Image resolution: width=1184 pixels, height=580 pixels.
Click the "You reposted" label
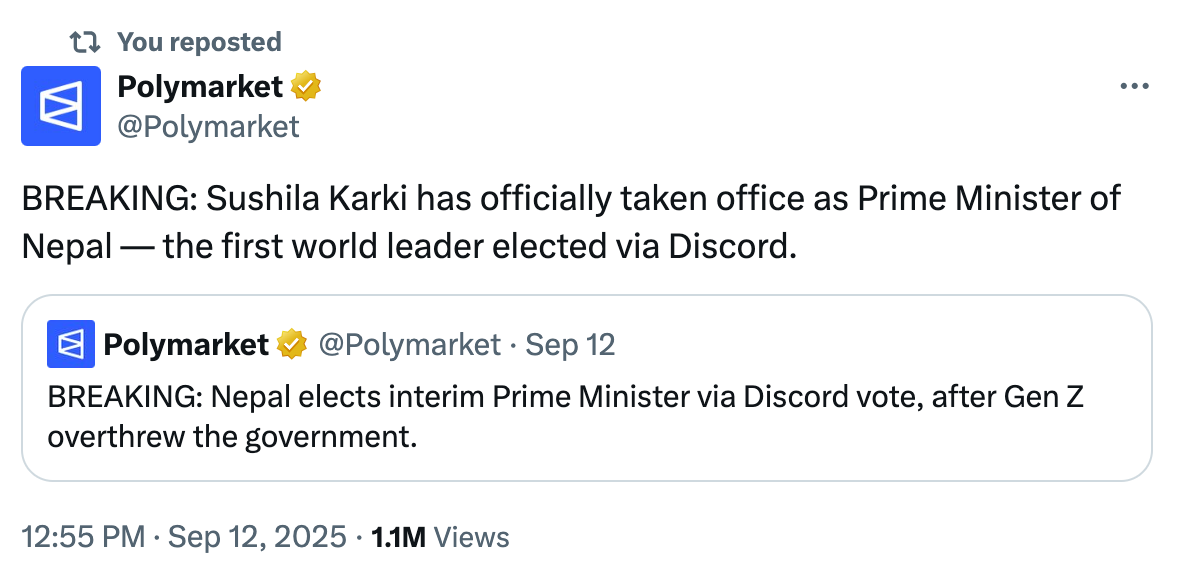pyautogui.click(x=199, y=42)
